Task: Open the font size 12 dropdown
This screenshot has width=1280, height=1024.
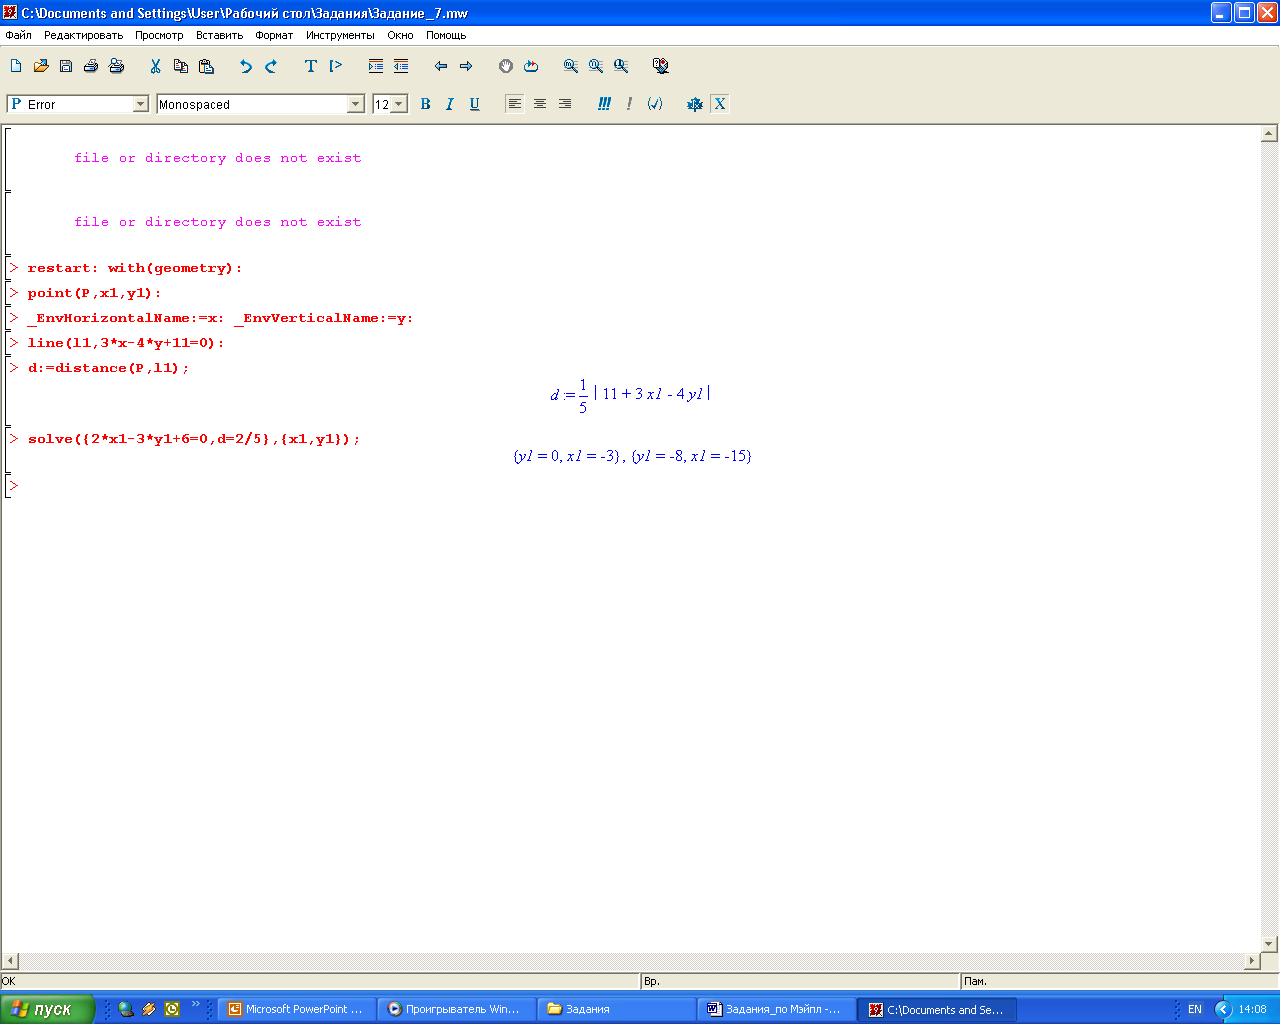Action: tap(390, 104)
